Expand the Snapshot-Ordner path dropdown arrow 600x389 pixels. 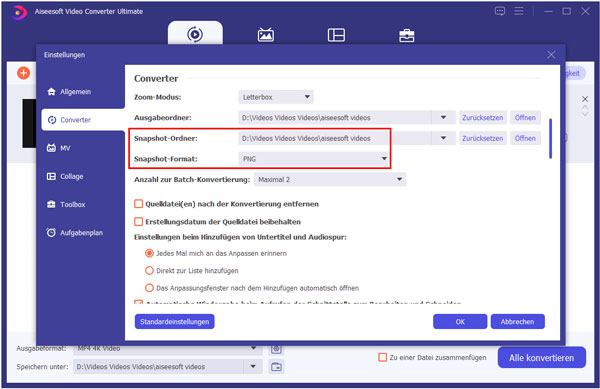[x=443, y=138]
